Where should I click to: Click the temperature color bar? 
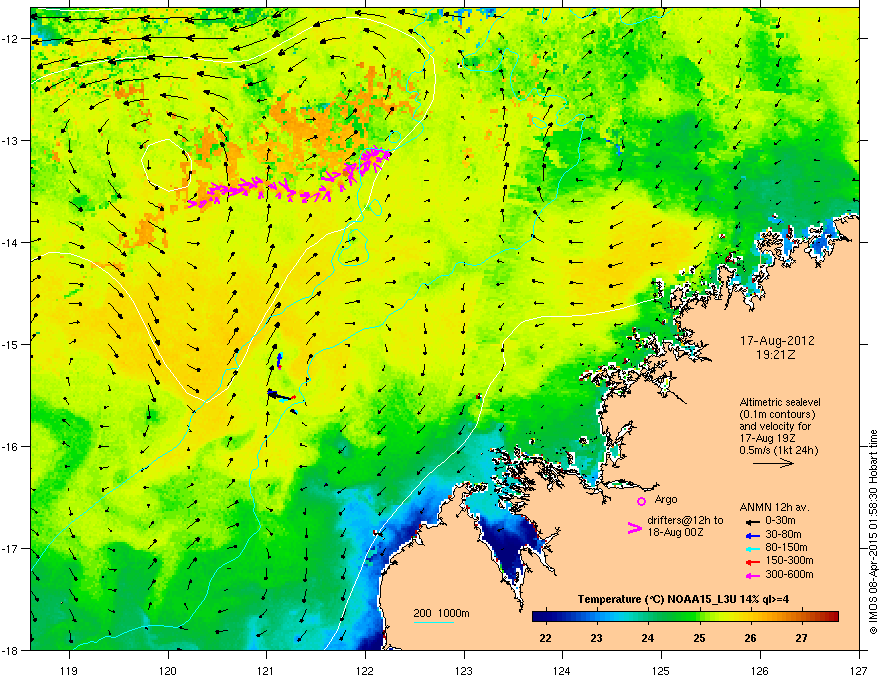click(685, 616)
